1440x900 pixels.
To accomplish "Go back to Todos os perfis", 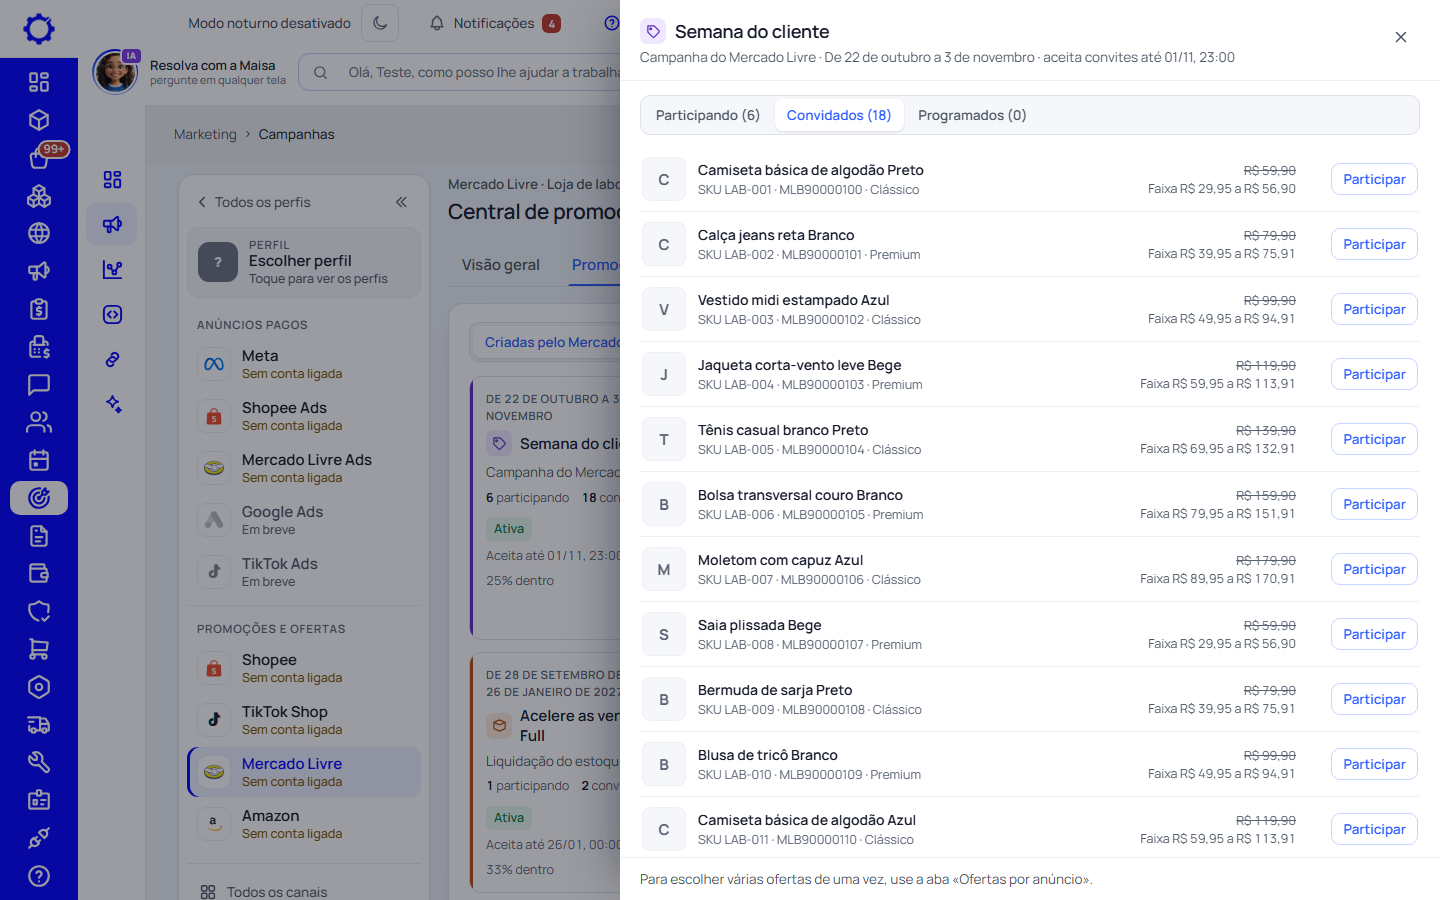I will [x=254, y=202].
